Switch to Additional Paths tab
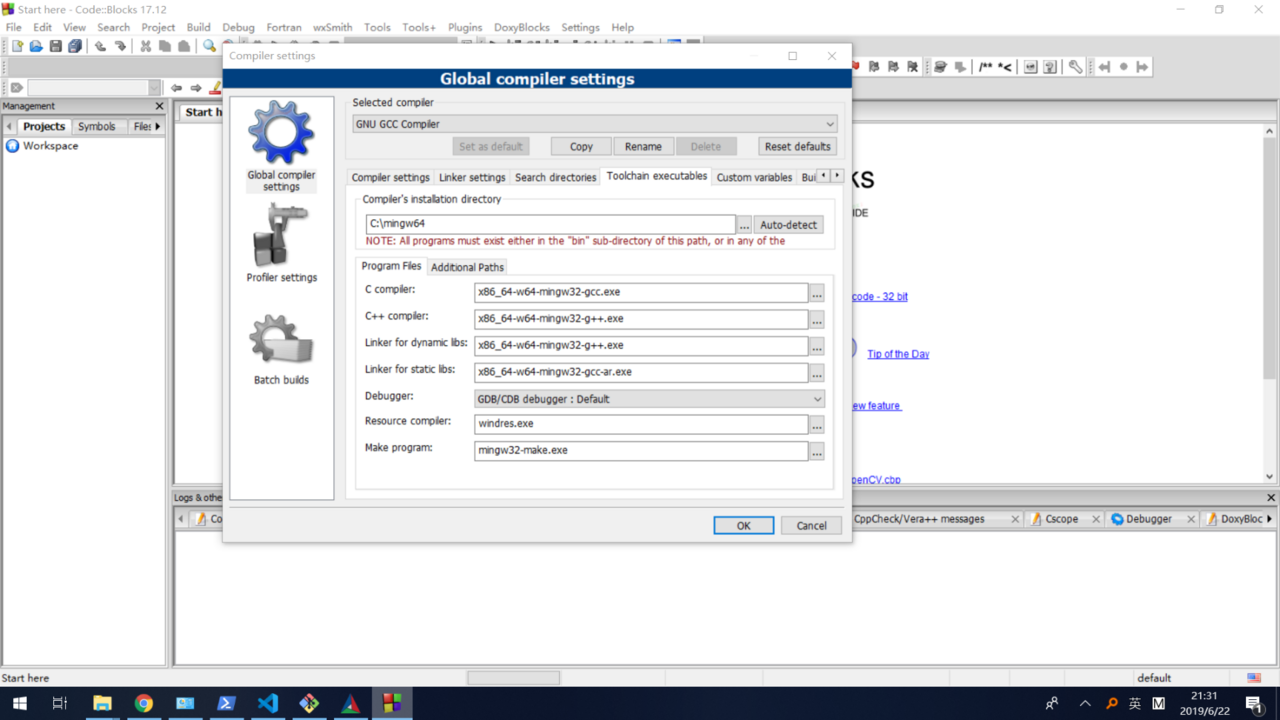Screen dimensions: 1280x720 pyautogui.click(x=467, y=267)
